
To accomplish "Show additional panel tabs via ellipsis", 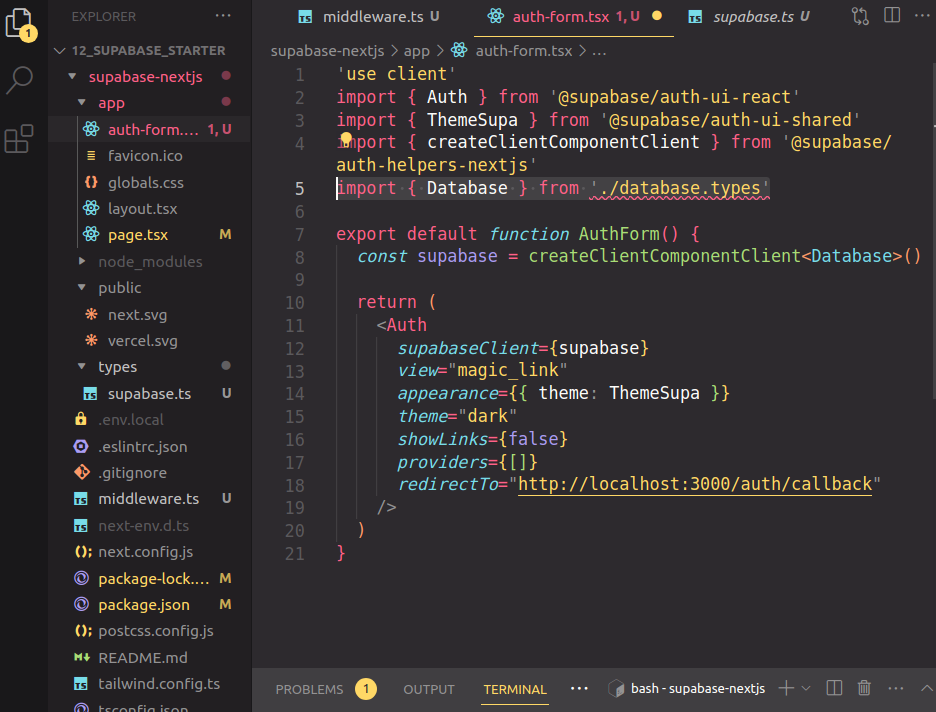I will click(x=579, y=689).
